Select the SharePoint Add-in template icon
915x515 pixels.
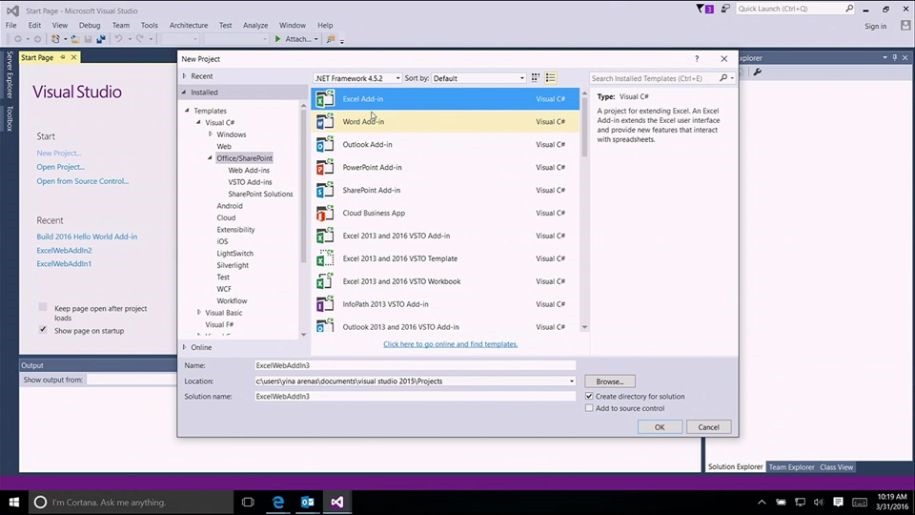325,190
